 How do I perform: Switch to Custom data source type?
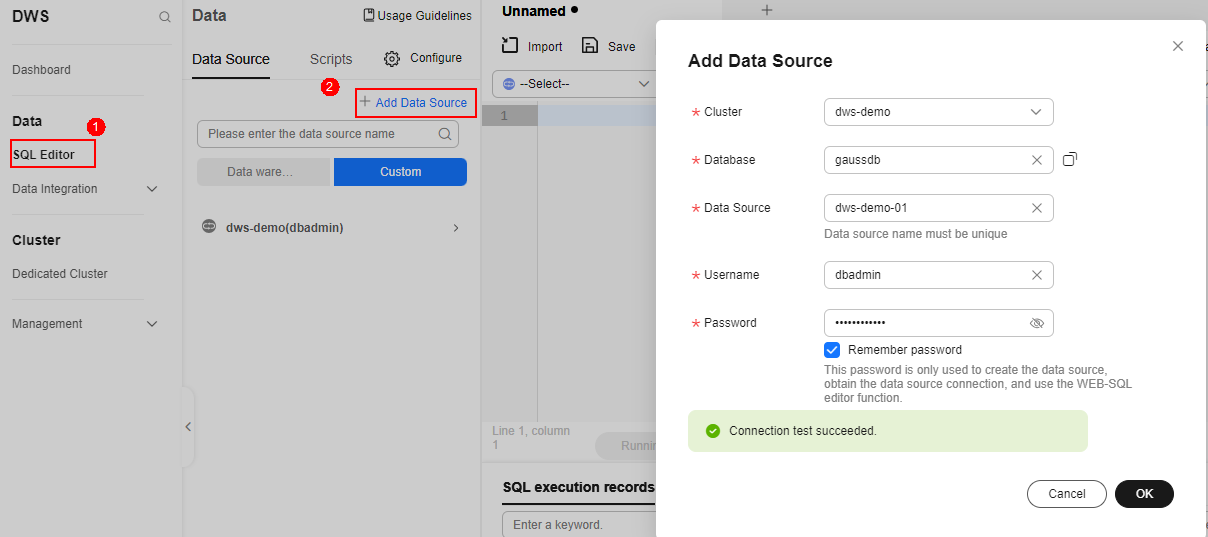point(400,172)
